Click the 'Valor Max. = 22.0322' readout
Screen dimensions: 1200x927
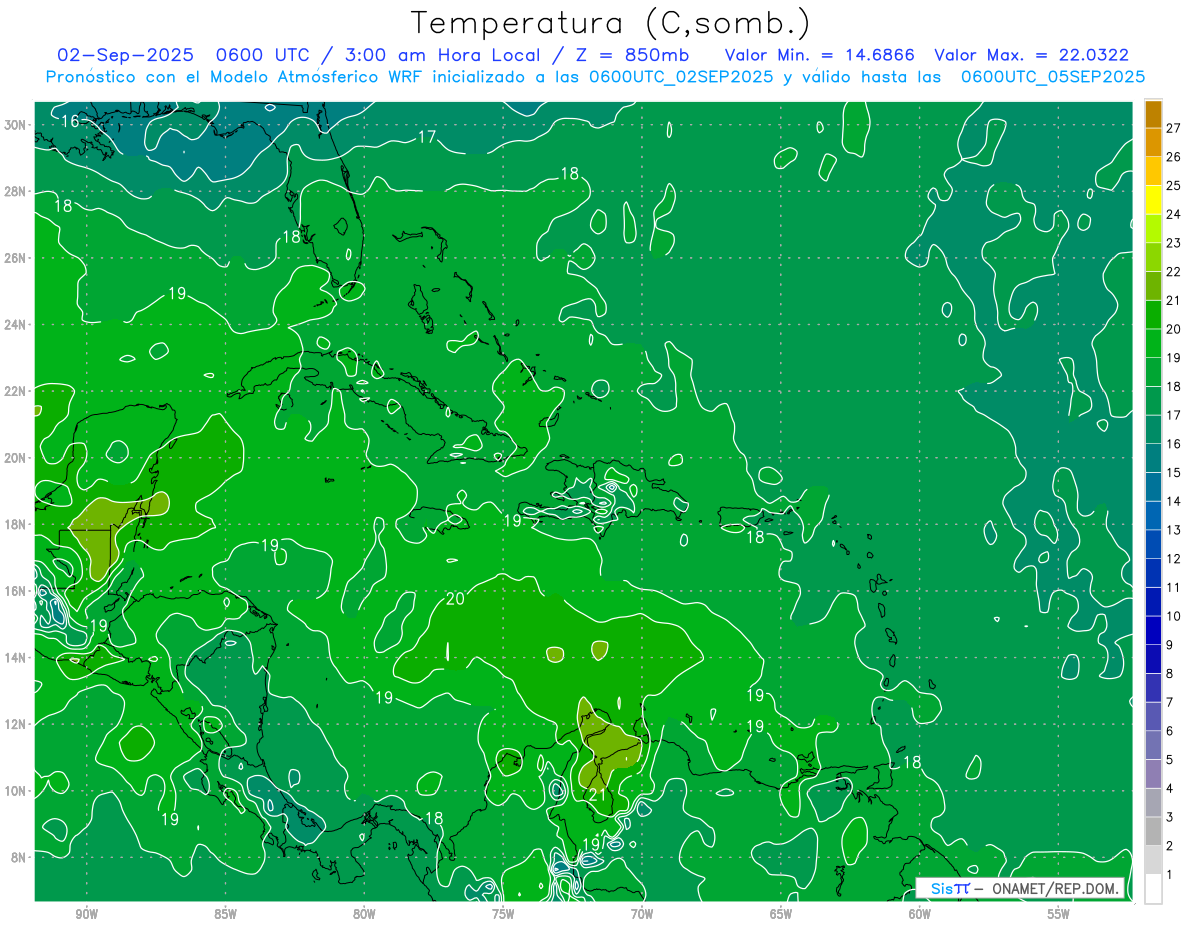tap(1032, 55)
